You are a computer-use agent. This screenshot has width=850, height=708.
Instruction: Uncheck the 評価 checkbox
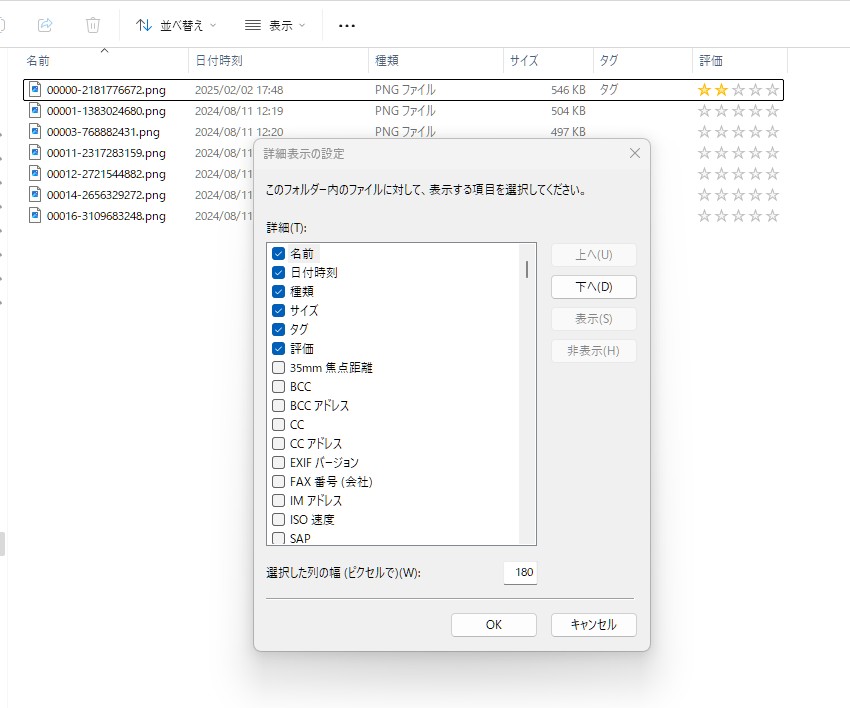[x=278, y=349]
